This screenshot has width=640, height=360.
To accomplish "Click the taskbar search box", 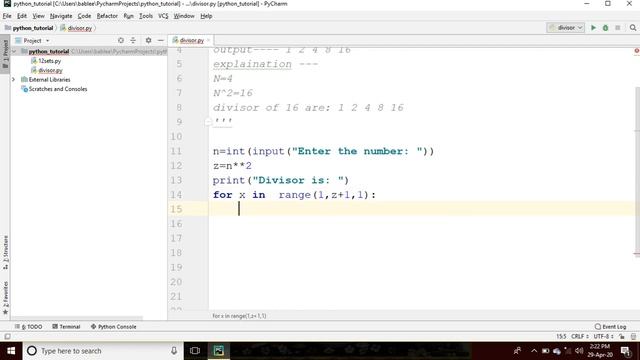I will click(103, 351).
